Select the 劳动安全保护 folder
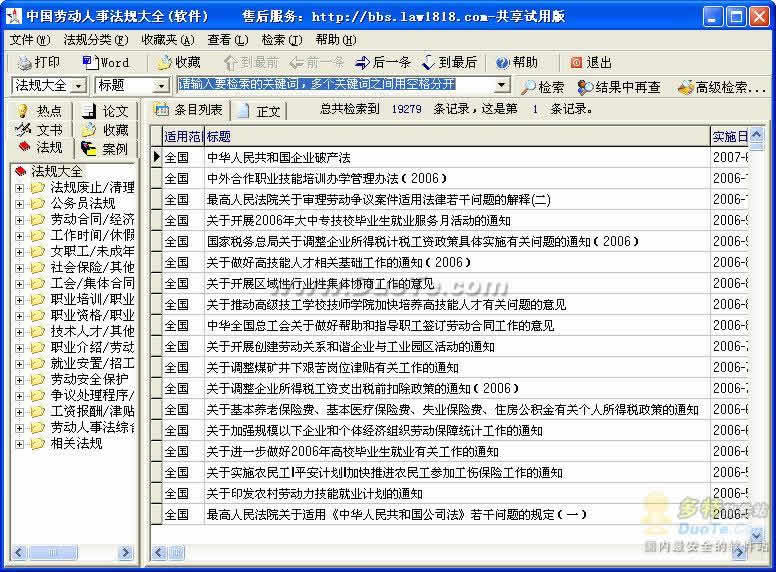 coord(89,379)
